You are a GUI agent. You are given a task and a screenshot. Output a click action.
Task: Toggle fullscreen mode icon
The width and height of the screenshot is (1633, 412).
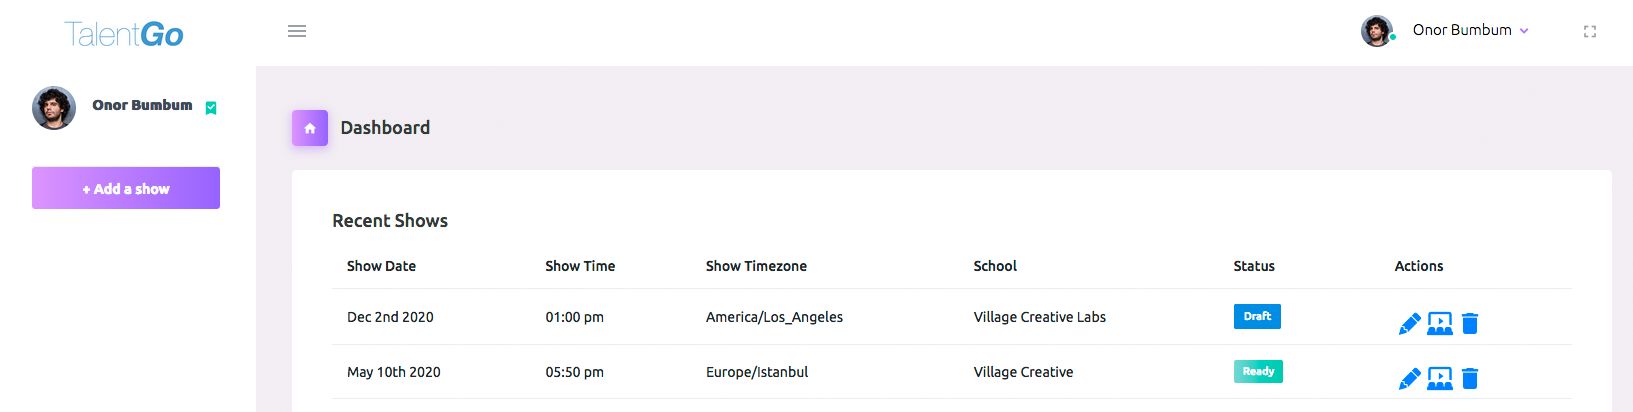tap(1590, 32)
